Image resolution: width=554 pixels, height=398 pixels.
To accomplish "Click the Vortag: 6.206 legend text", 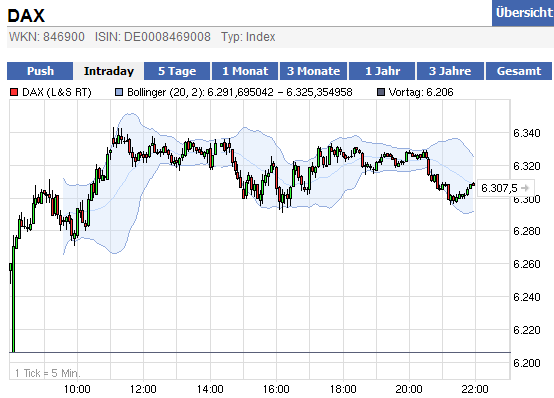I will [421, 92].
